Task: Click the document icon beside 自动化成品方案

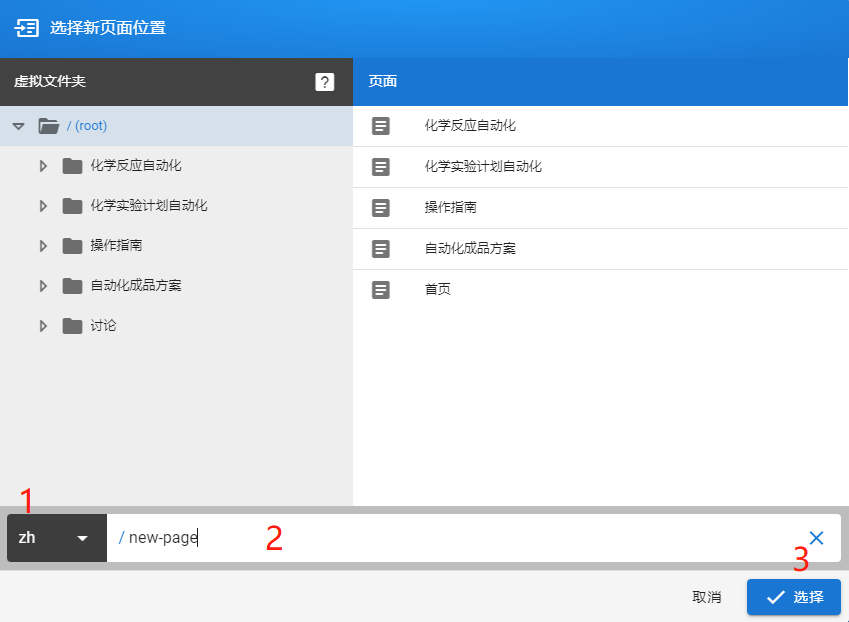Action: [381, 248]
